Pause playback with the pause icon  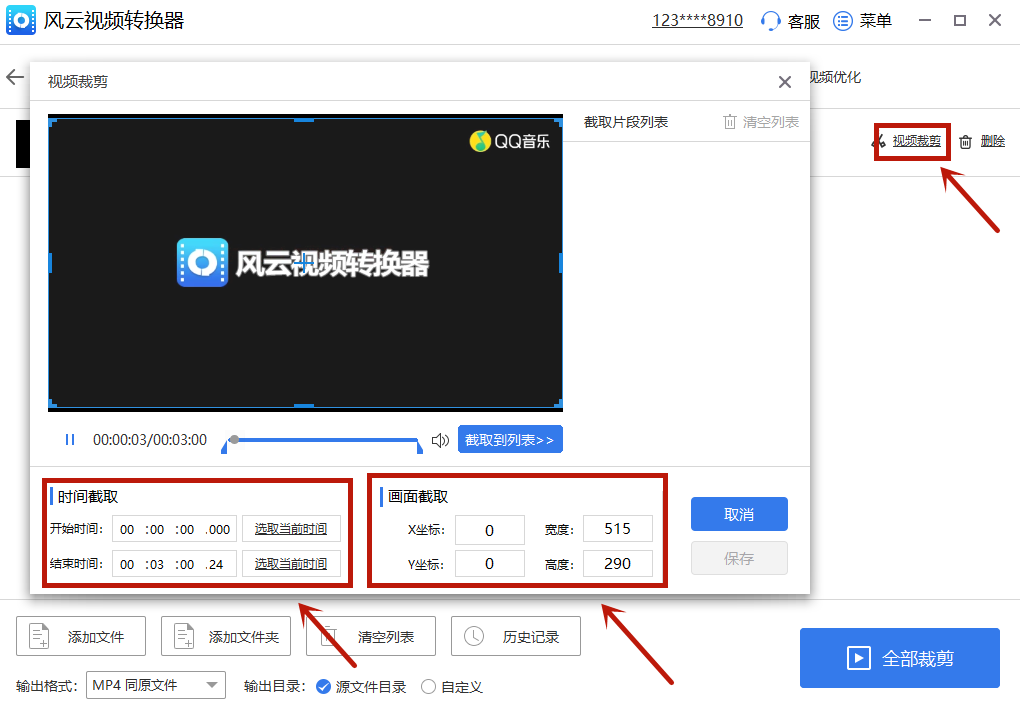pos(70,440)
